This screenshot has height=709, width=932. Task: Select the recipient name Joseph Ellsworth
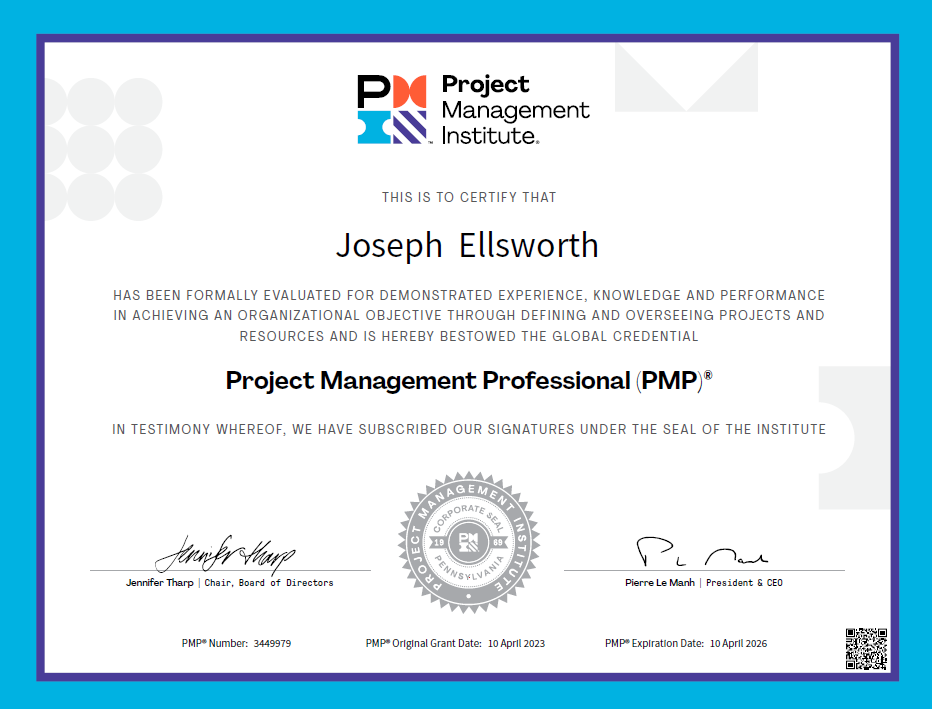click(x=467, y=246)
